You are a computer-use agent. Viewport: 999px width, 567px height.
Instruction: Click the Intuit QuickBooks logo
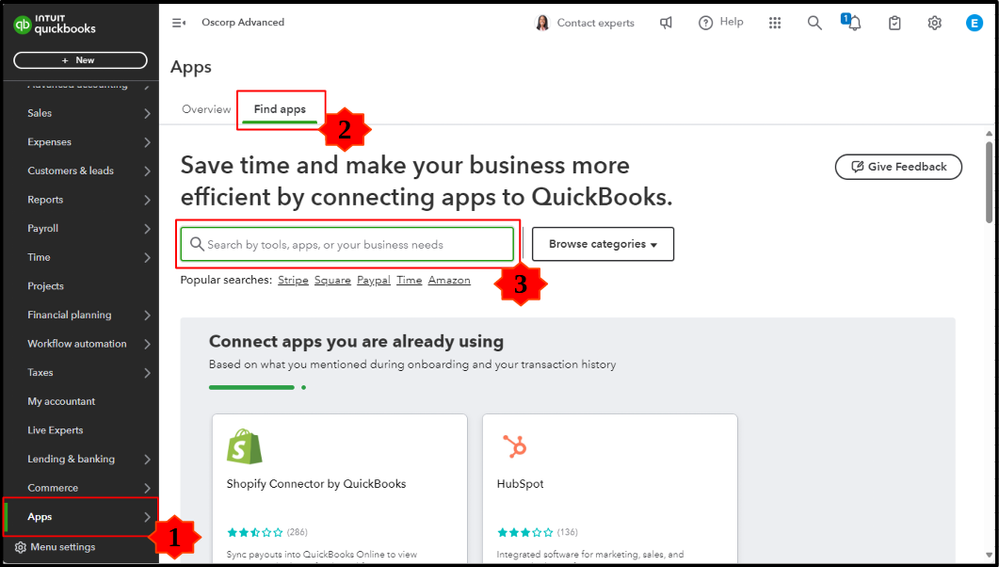pos(55,25)
